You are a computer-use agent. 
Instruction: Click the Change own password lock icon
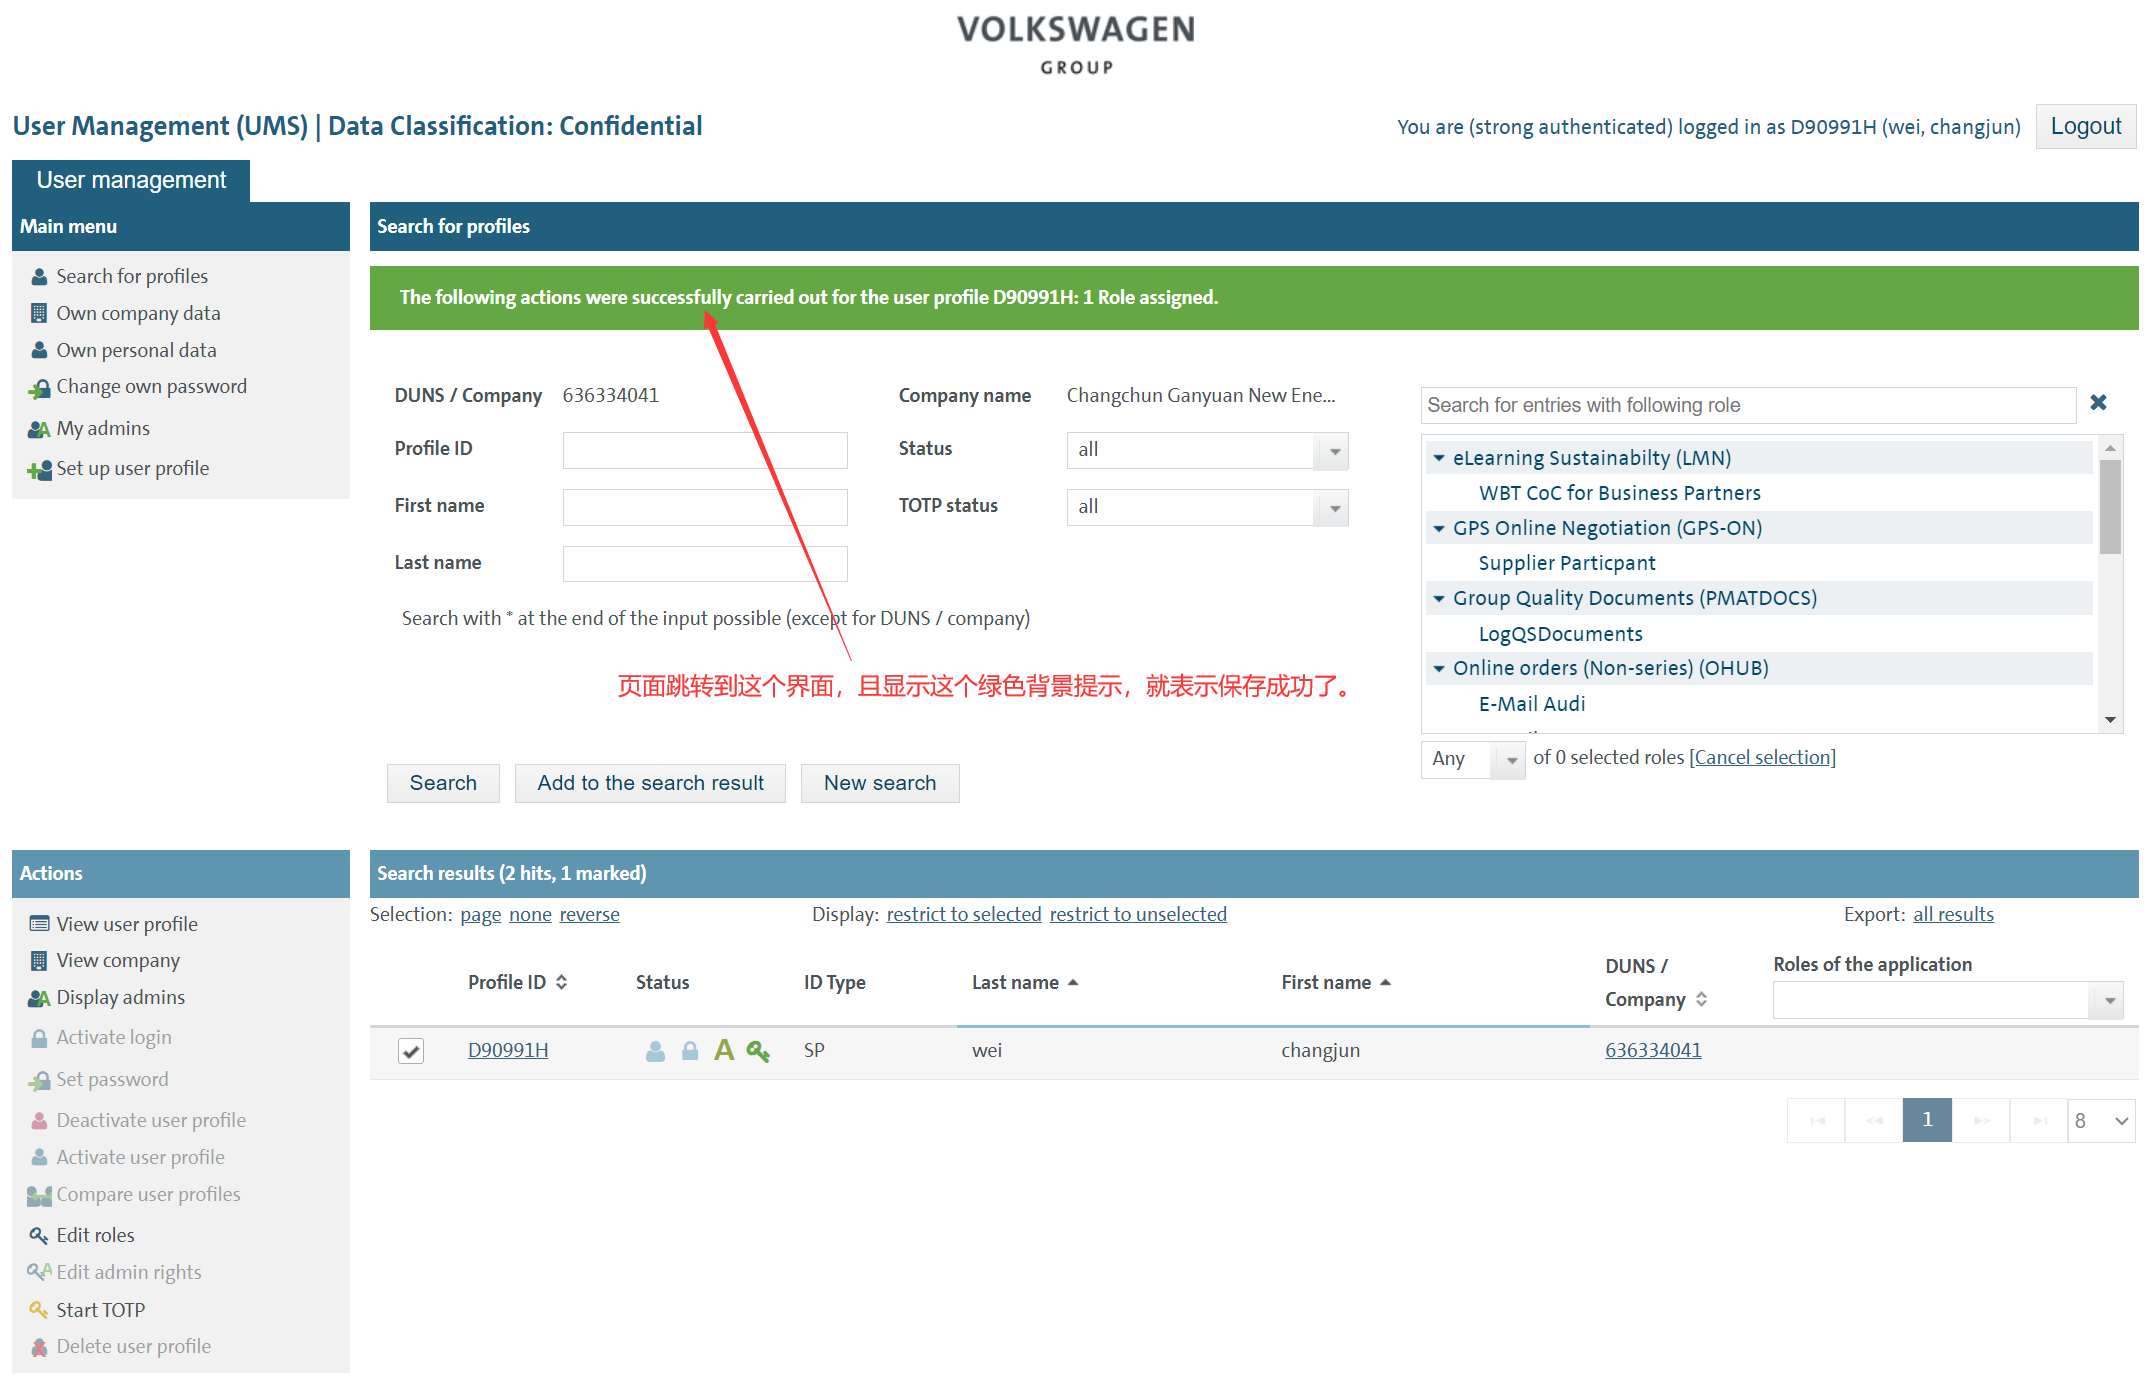coord(39,389)
